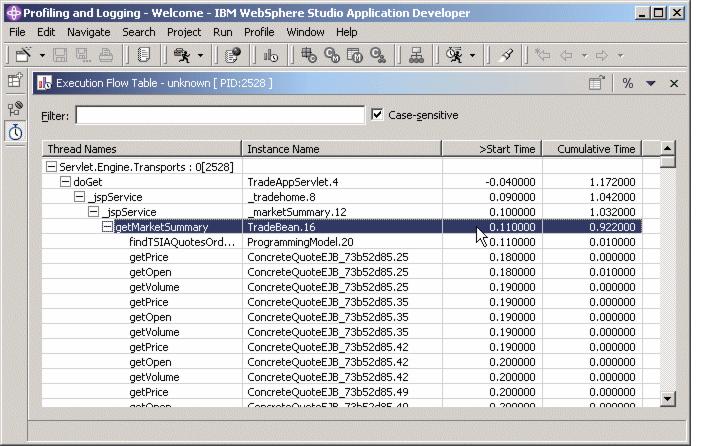The width and height of the screenshot is (713, 446).
Task: Collapse the _jspService _tradehome.8 node
Action: pyautogui.click(x=80, y=197)
